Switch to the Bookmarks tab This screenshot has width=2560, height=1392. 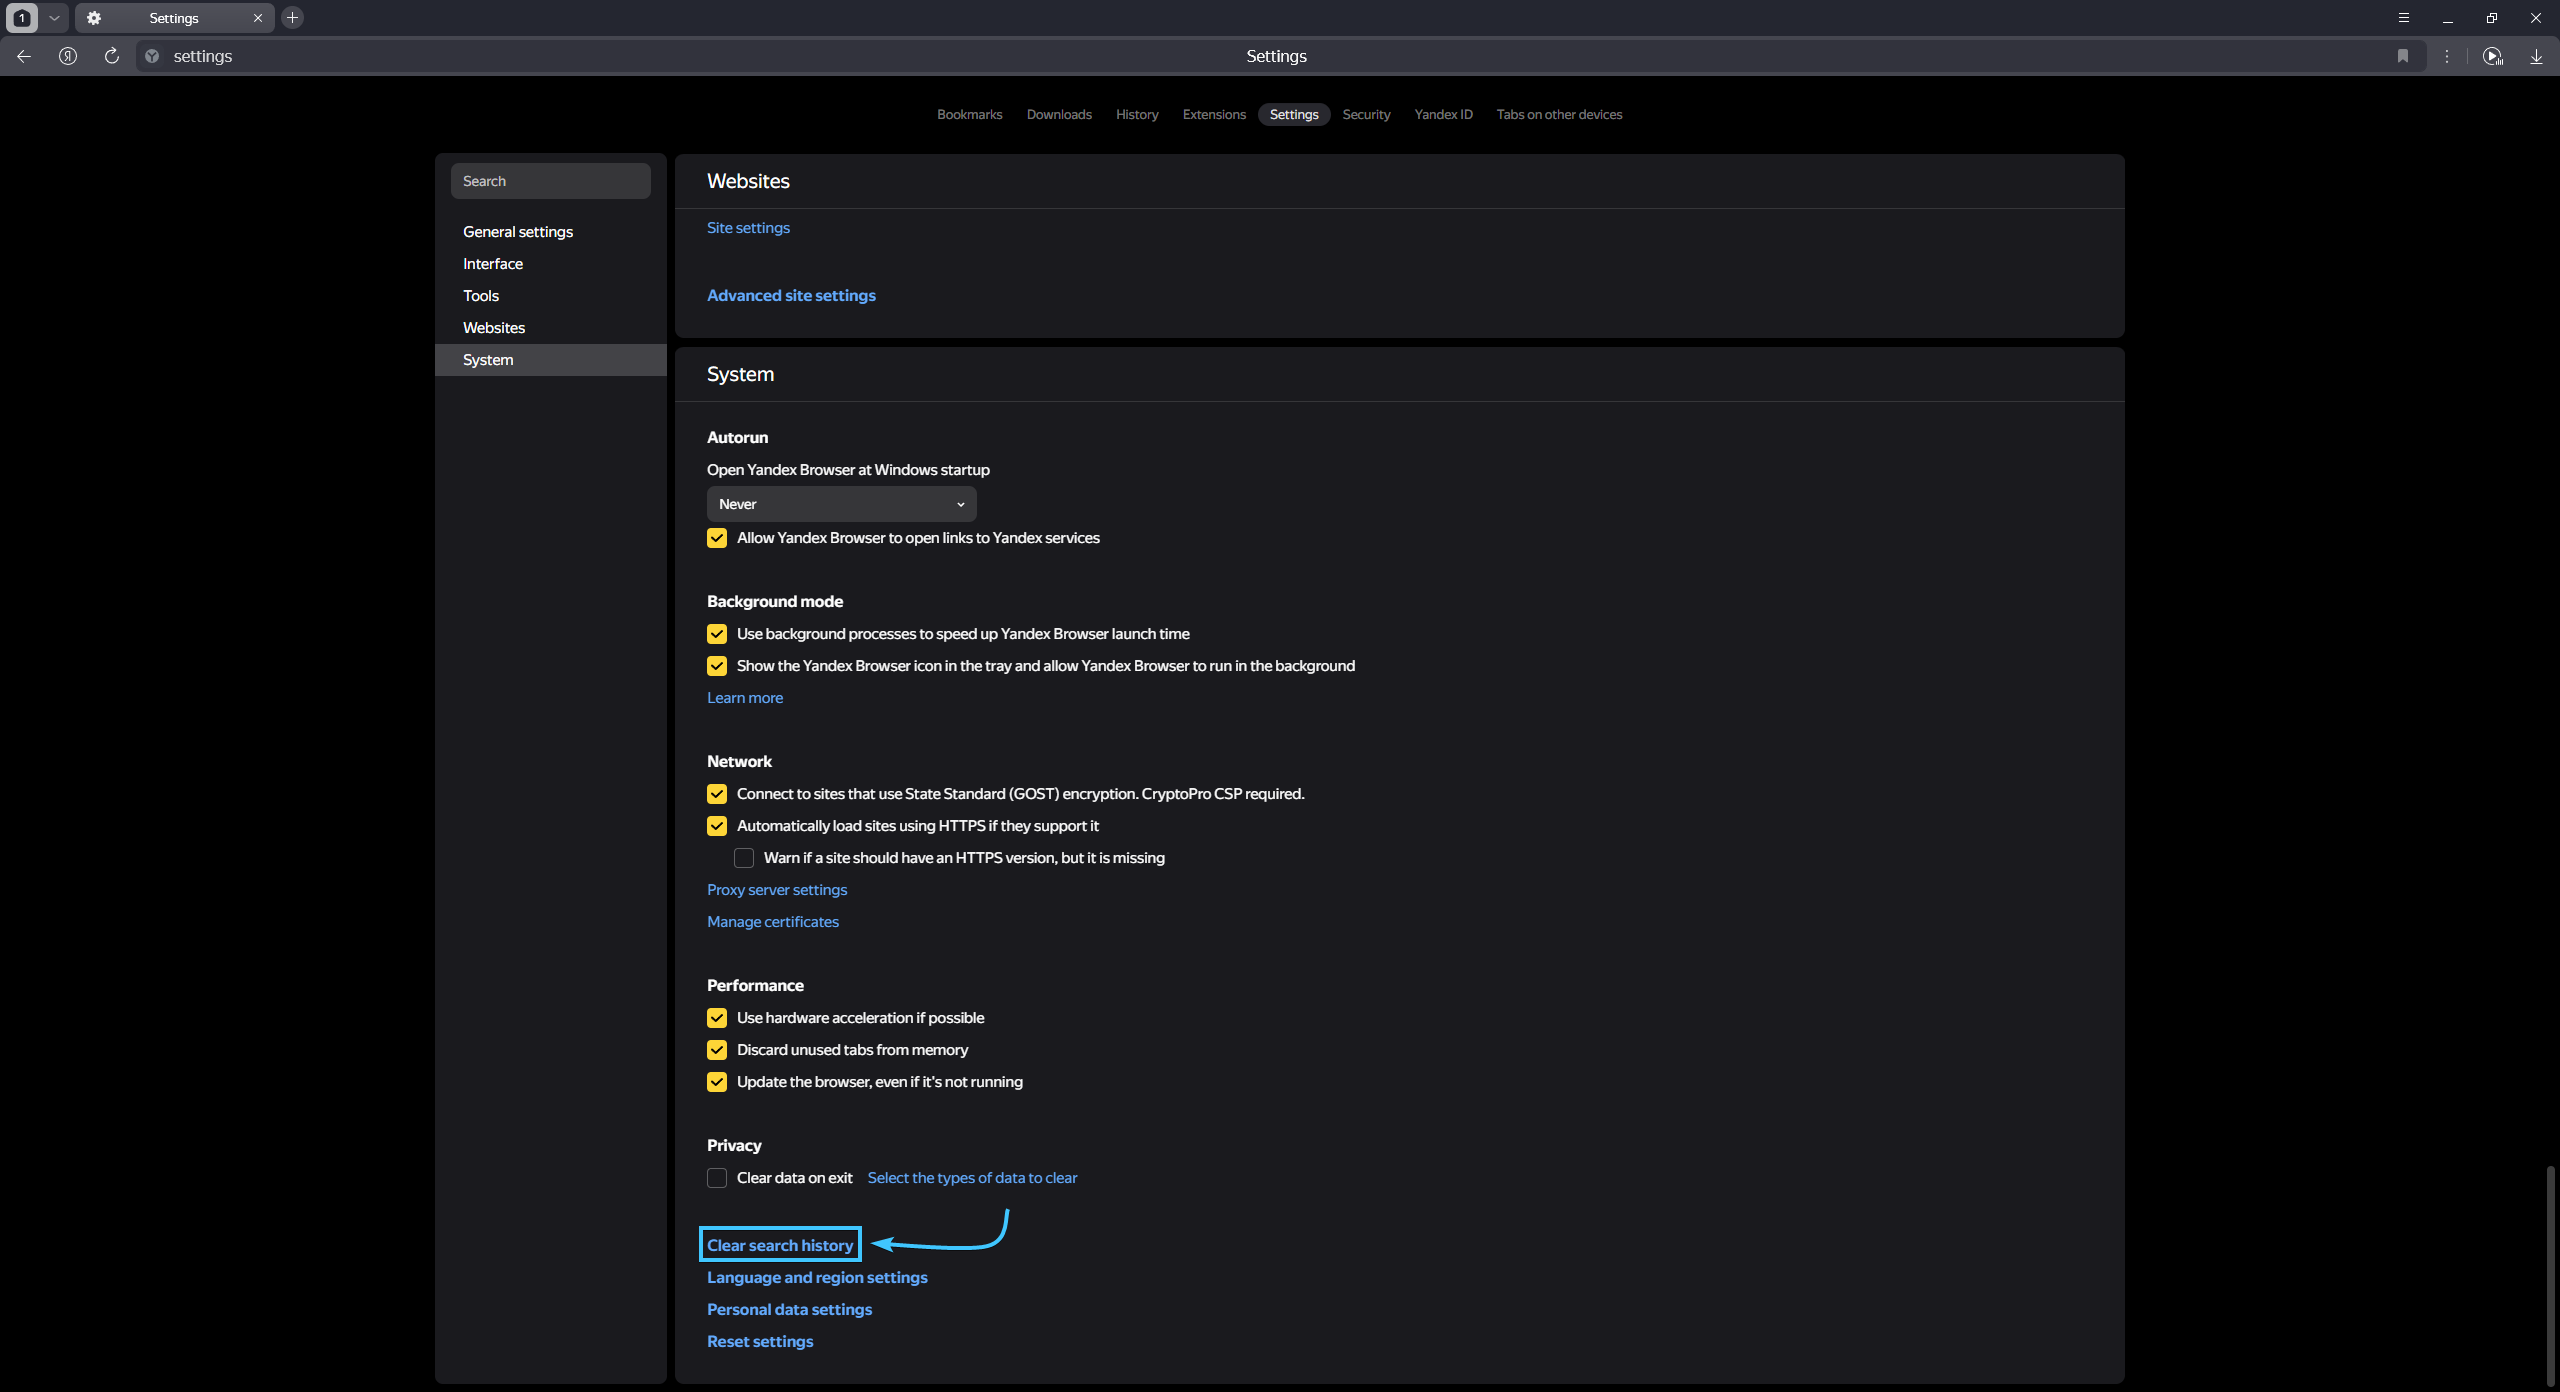[969, 114]
